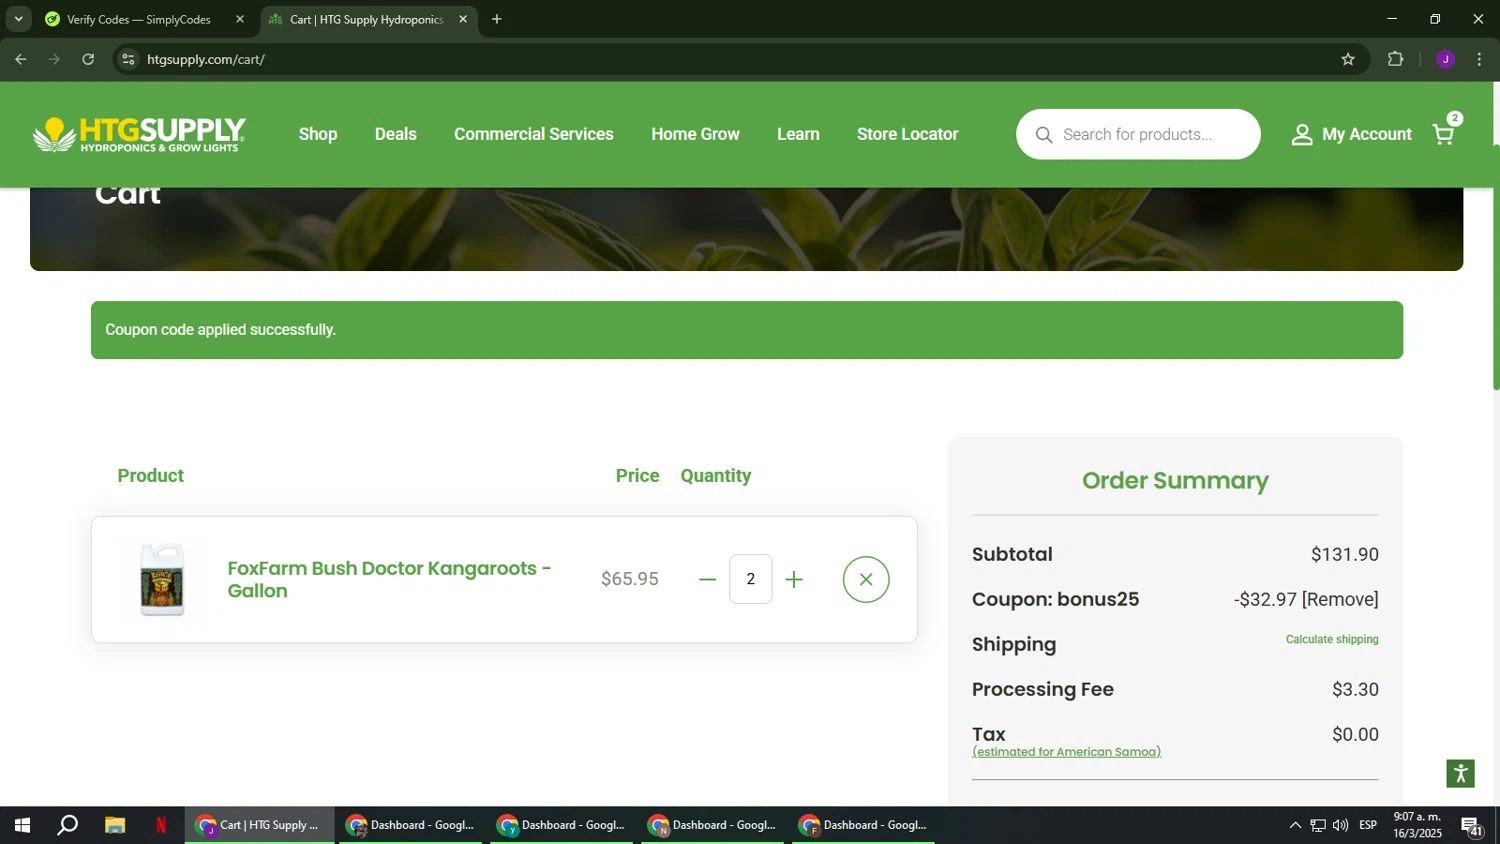Open Netflix from taskbar
This screenshot has width=1500, height=844.
coord(161,825)
